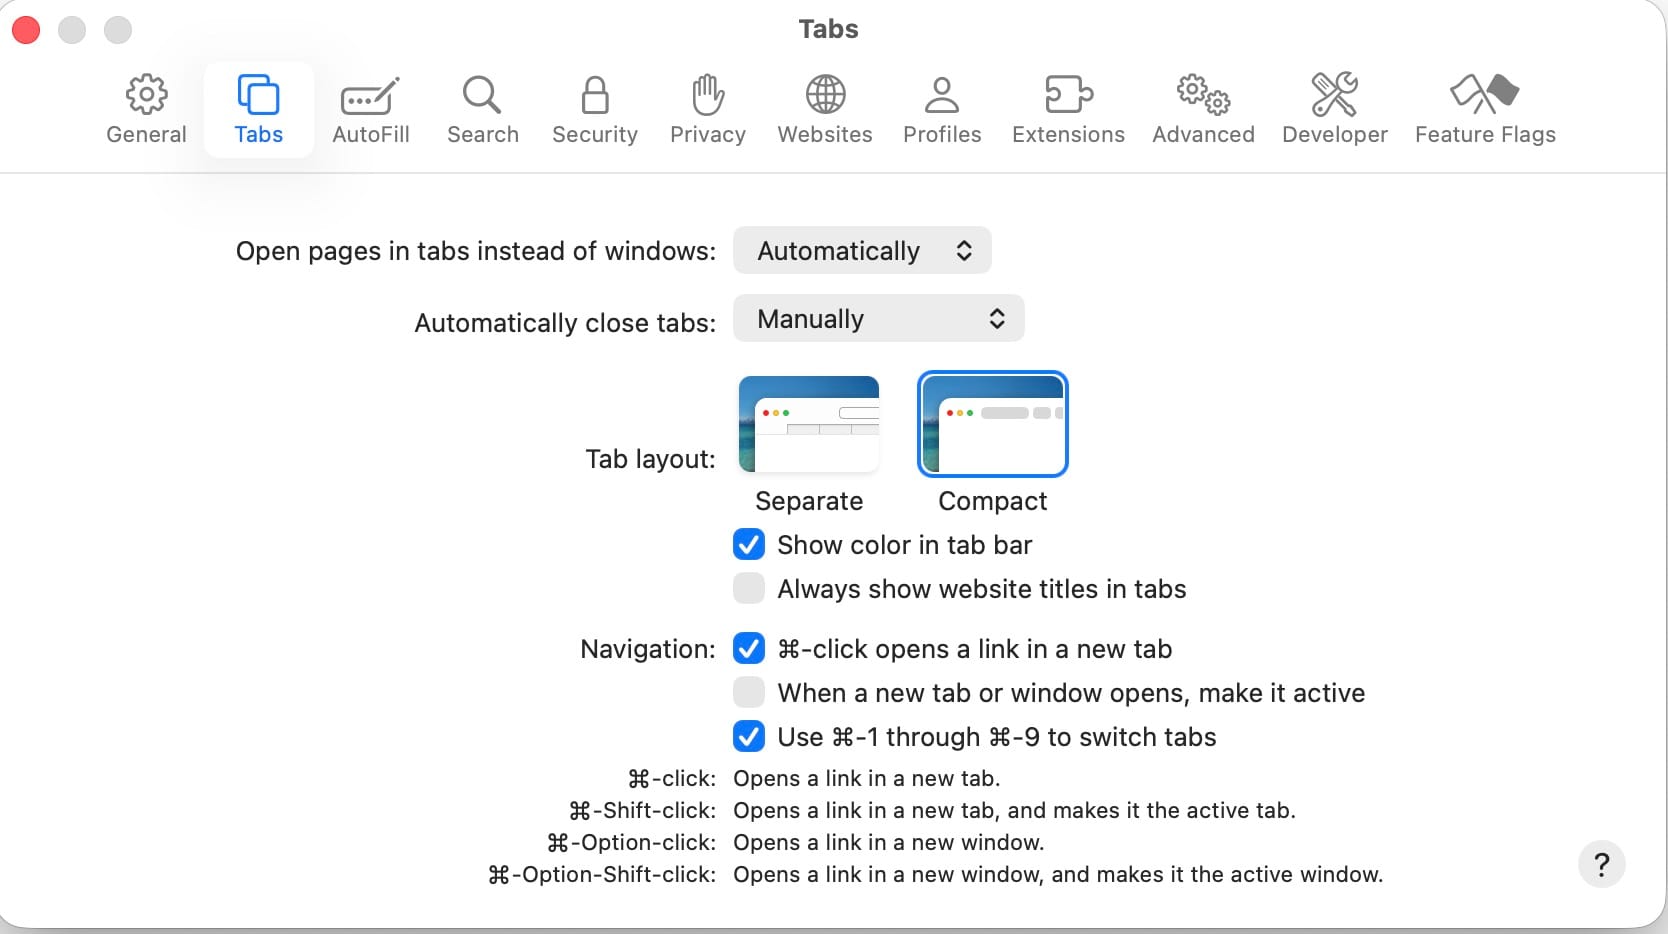Switch to the Search preferences icon

pos(482,109)
